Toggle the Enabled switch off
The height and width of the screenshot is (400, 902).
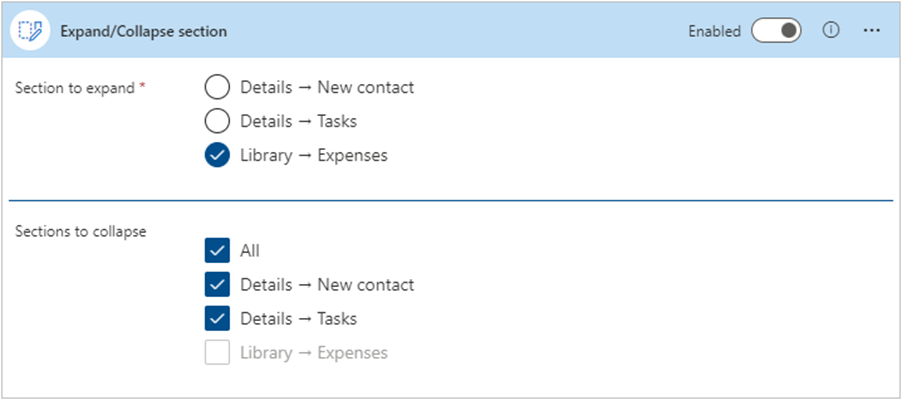[x=776, y=31]
